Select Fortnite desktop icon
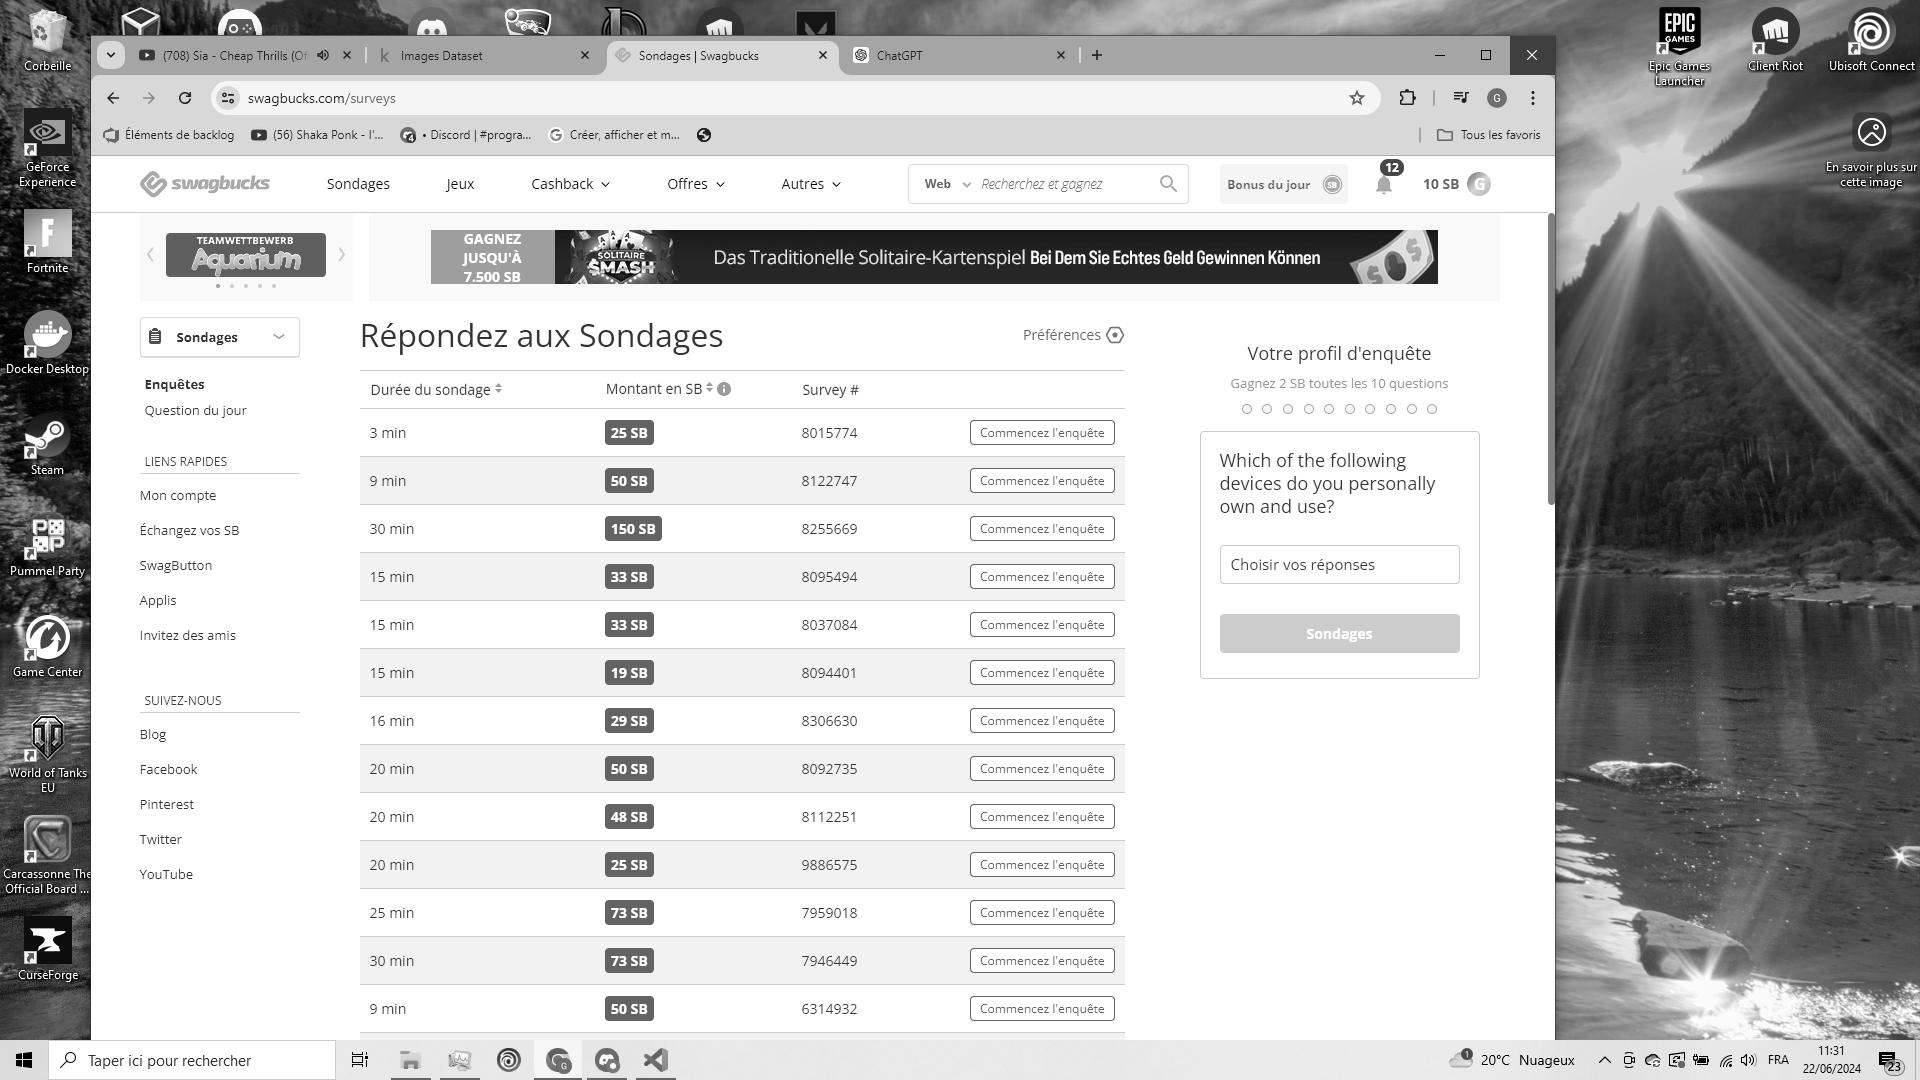Image resolution: width=1920 pixels, height=1080 pixels. point(47,243)
